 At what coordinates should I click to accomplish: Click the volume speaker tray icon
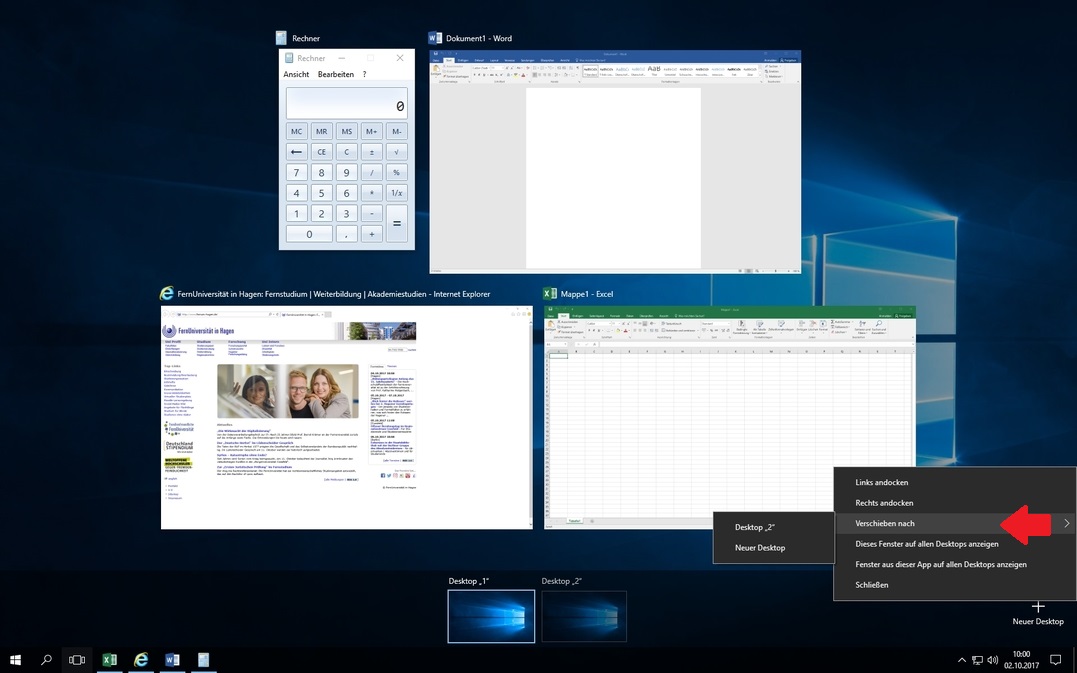[992, 660]
